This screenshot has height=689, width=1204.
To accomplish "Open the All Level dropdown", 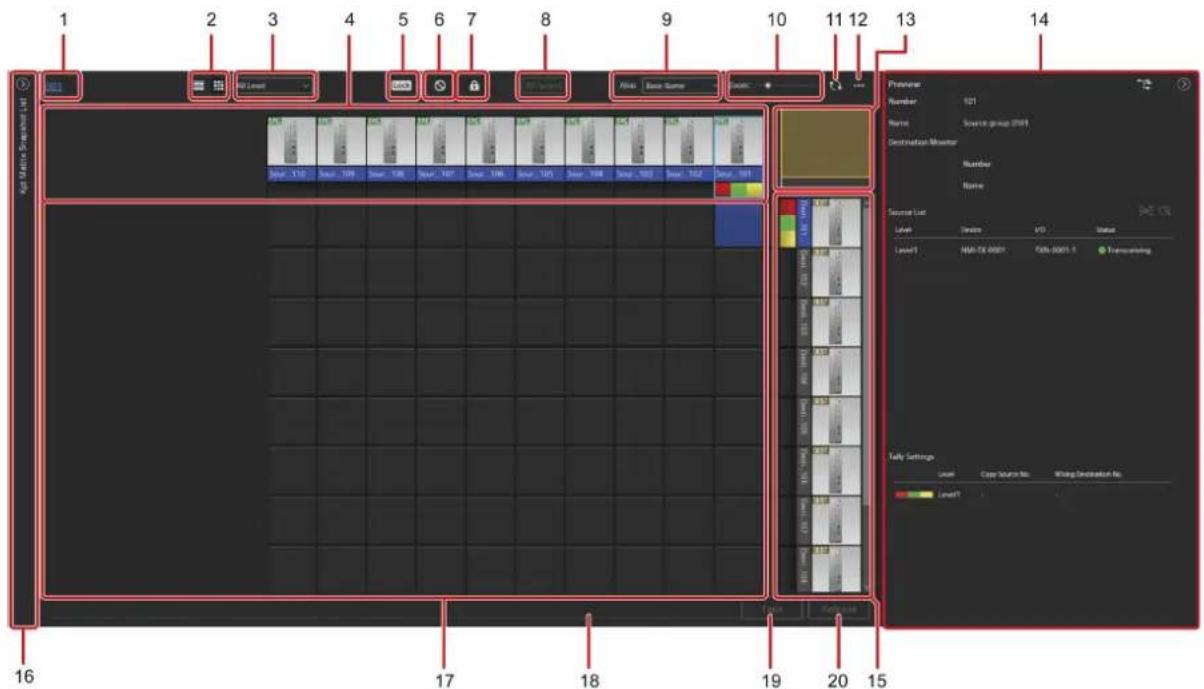I will click(275, 86).
